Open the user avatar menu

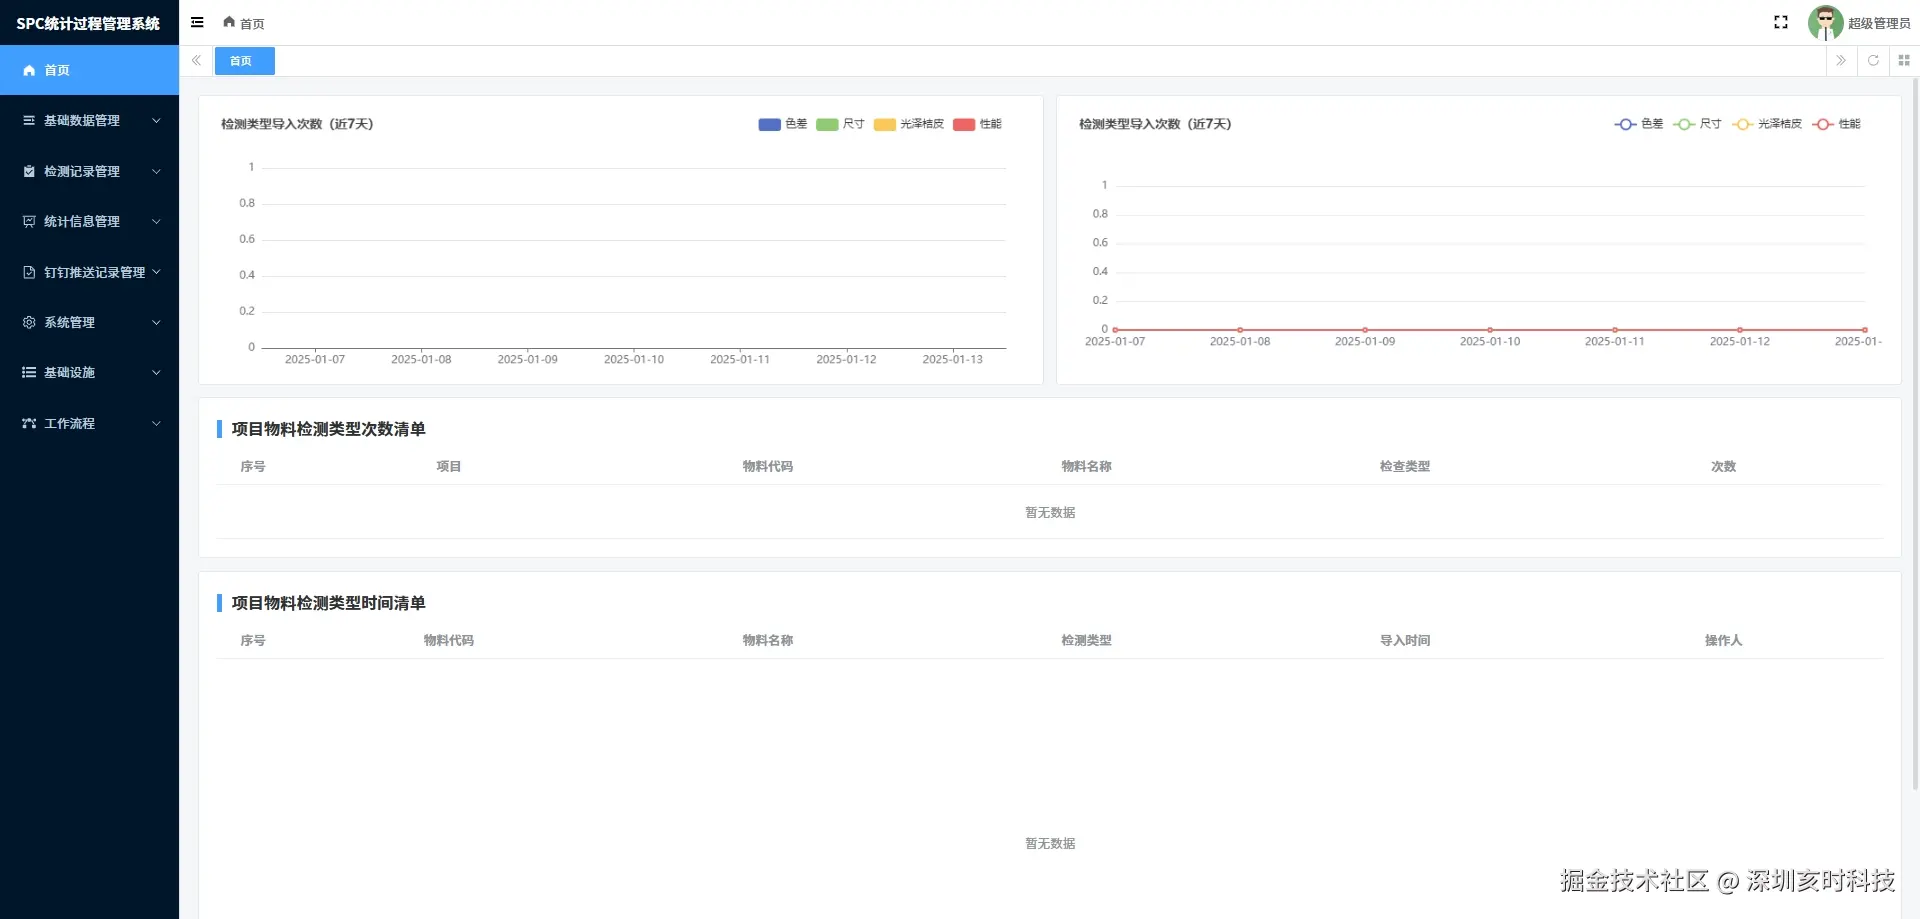(1825, 22)
